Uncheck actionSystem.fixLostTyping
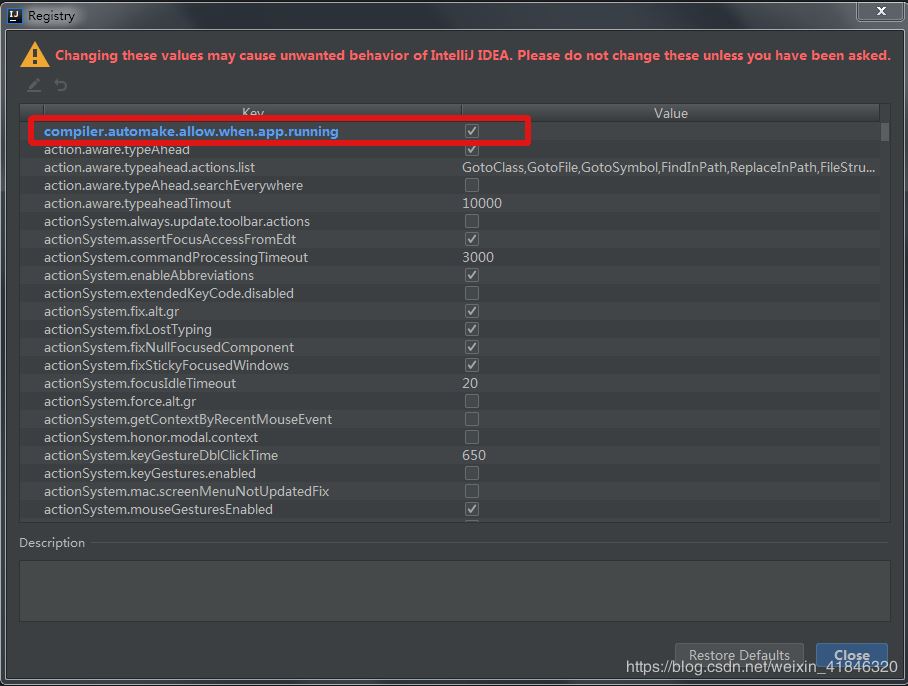The image size is (908, 686). tap(470, 329)
